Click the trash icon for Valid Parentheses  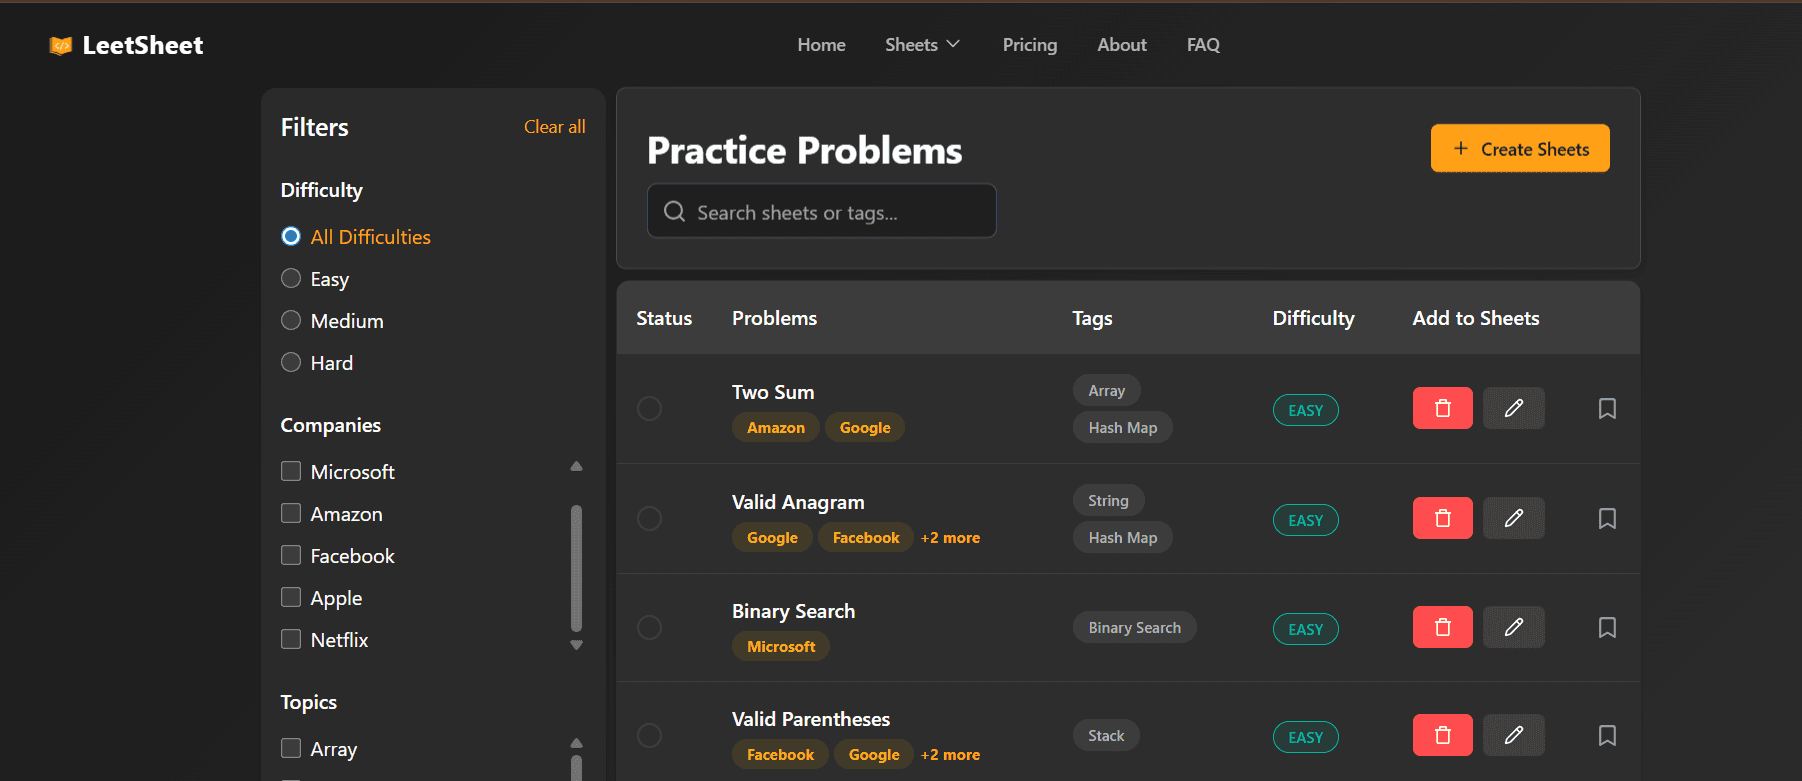1442,736
